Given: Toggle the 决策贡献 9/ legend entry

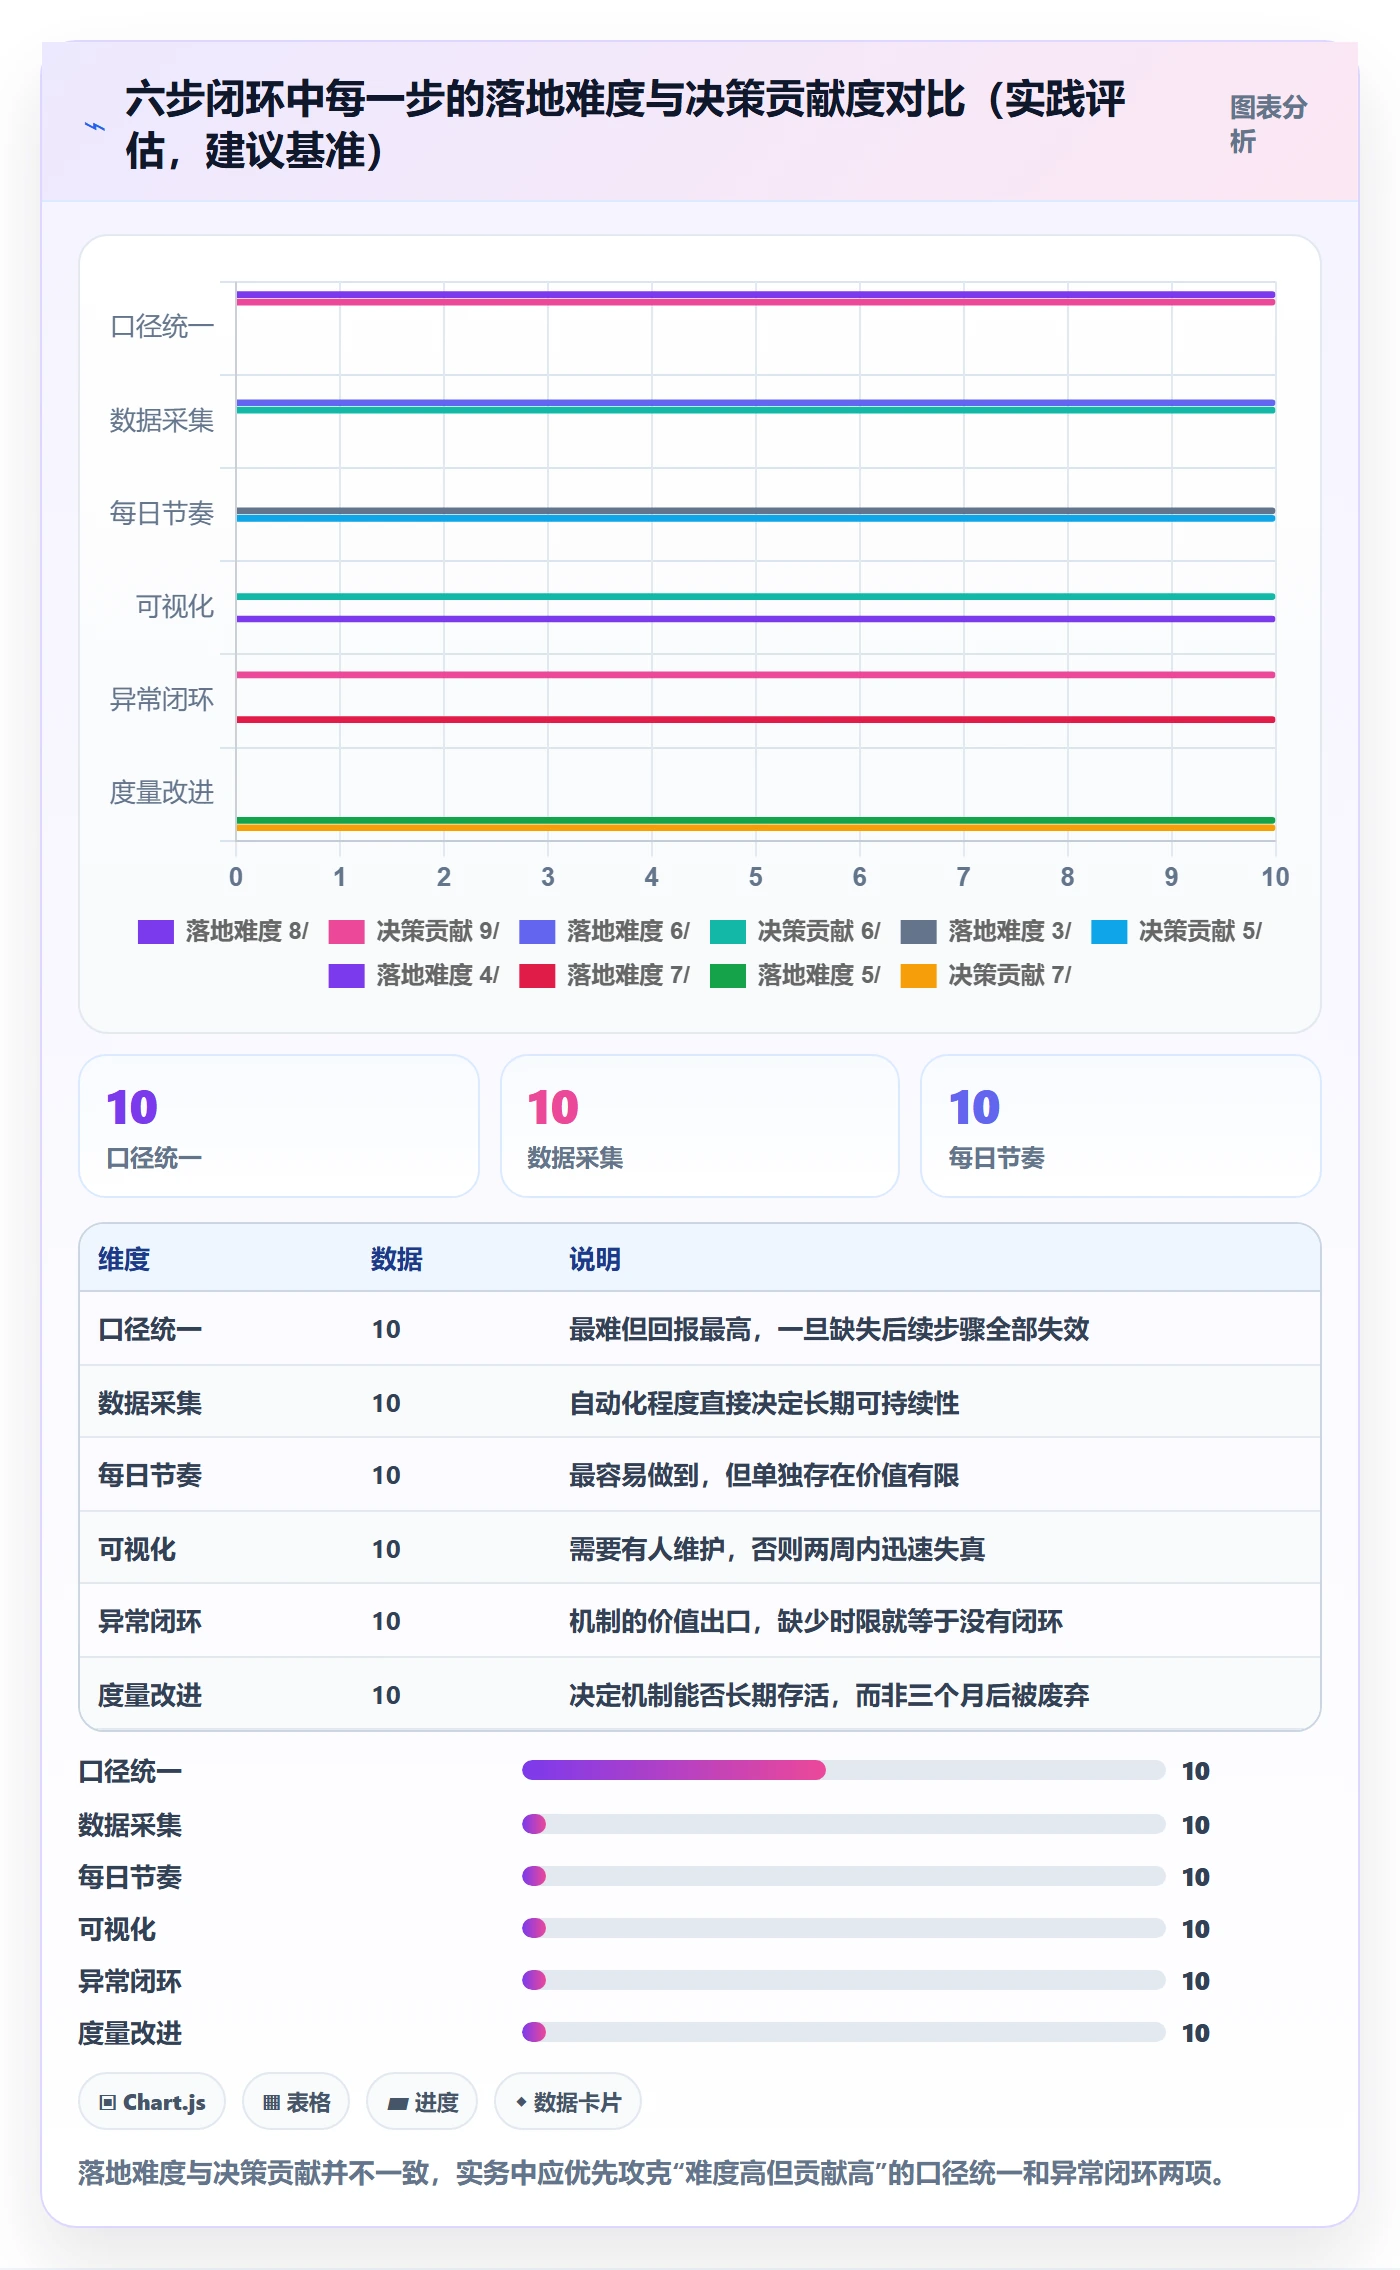Looking at the screenshot, I should [x=414, y=931].
